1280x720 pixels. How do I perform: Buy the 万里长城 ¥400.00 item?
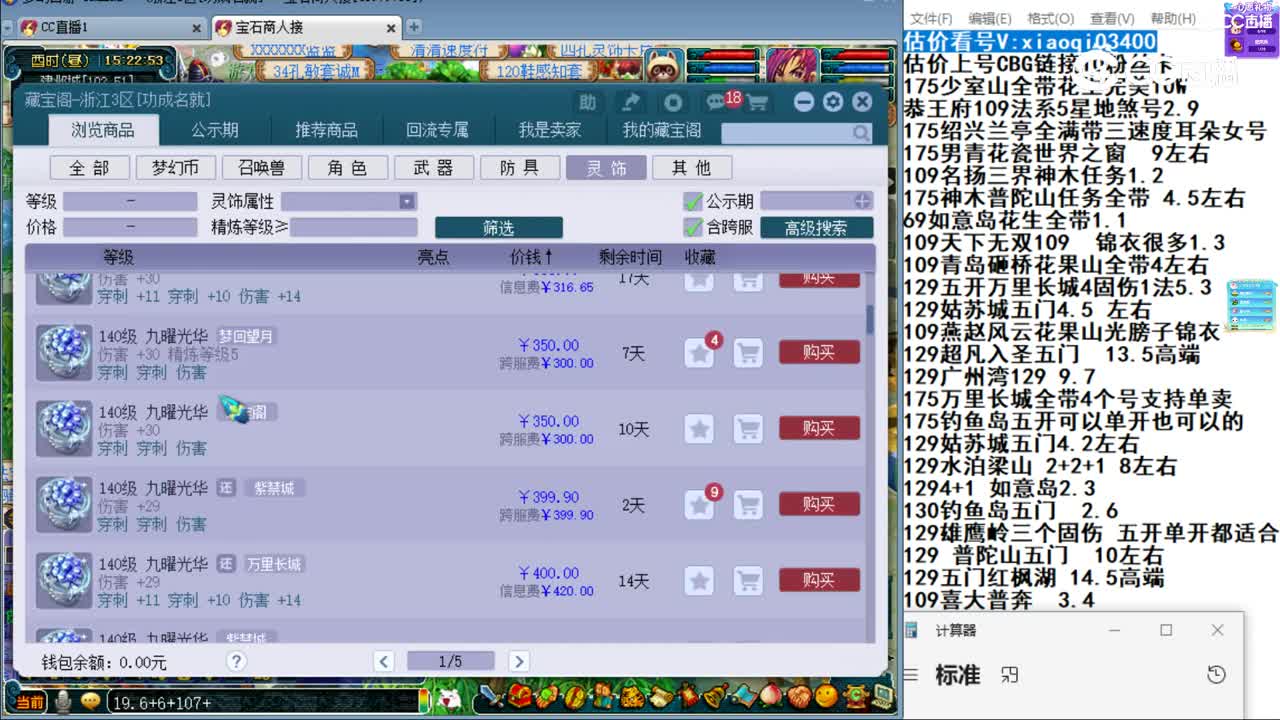click(x=819, y=580)
